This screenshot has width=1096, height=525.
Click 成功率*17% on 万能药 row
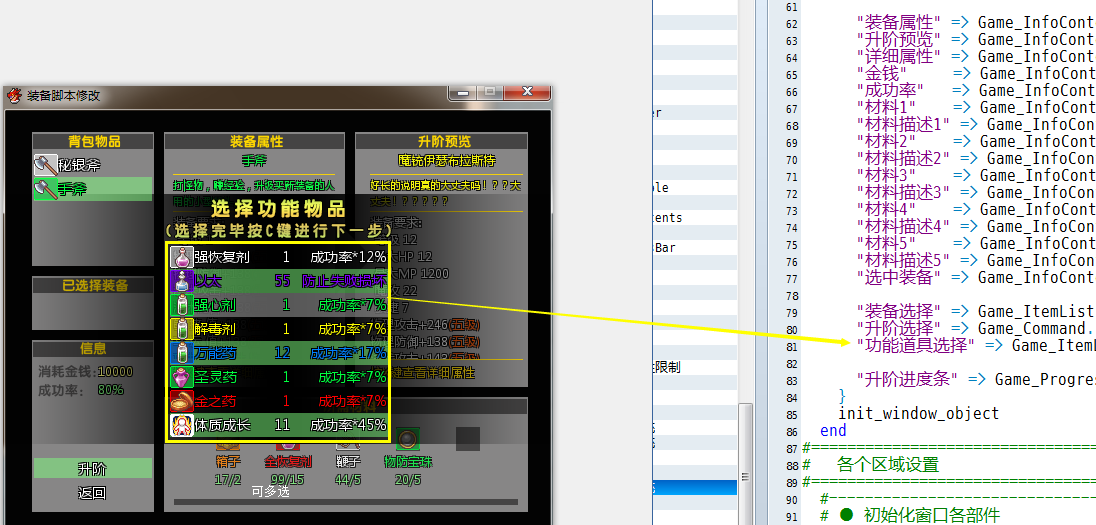coord(348,353)
